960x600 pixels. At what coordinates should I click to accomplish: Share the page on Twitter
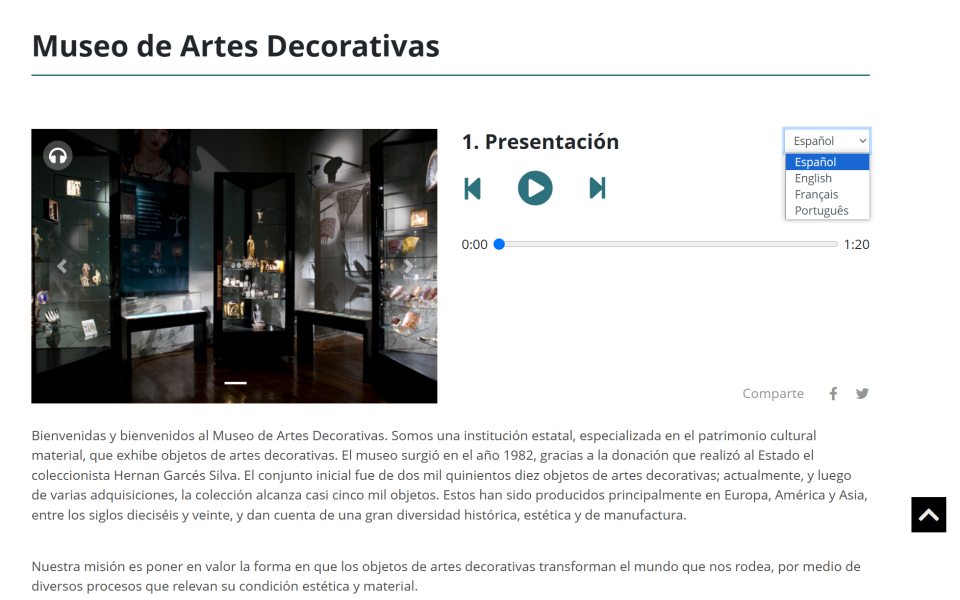pos(862,394)
